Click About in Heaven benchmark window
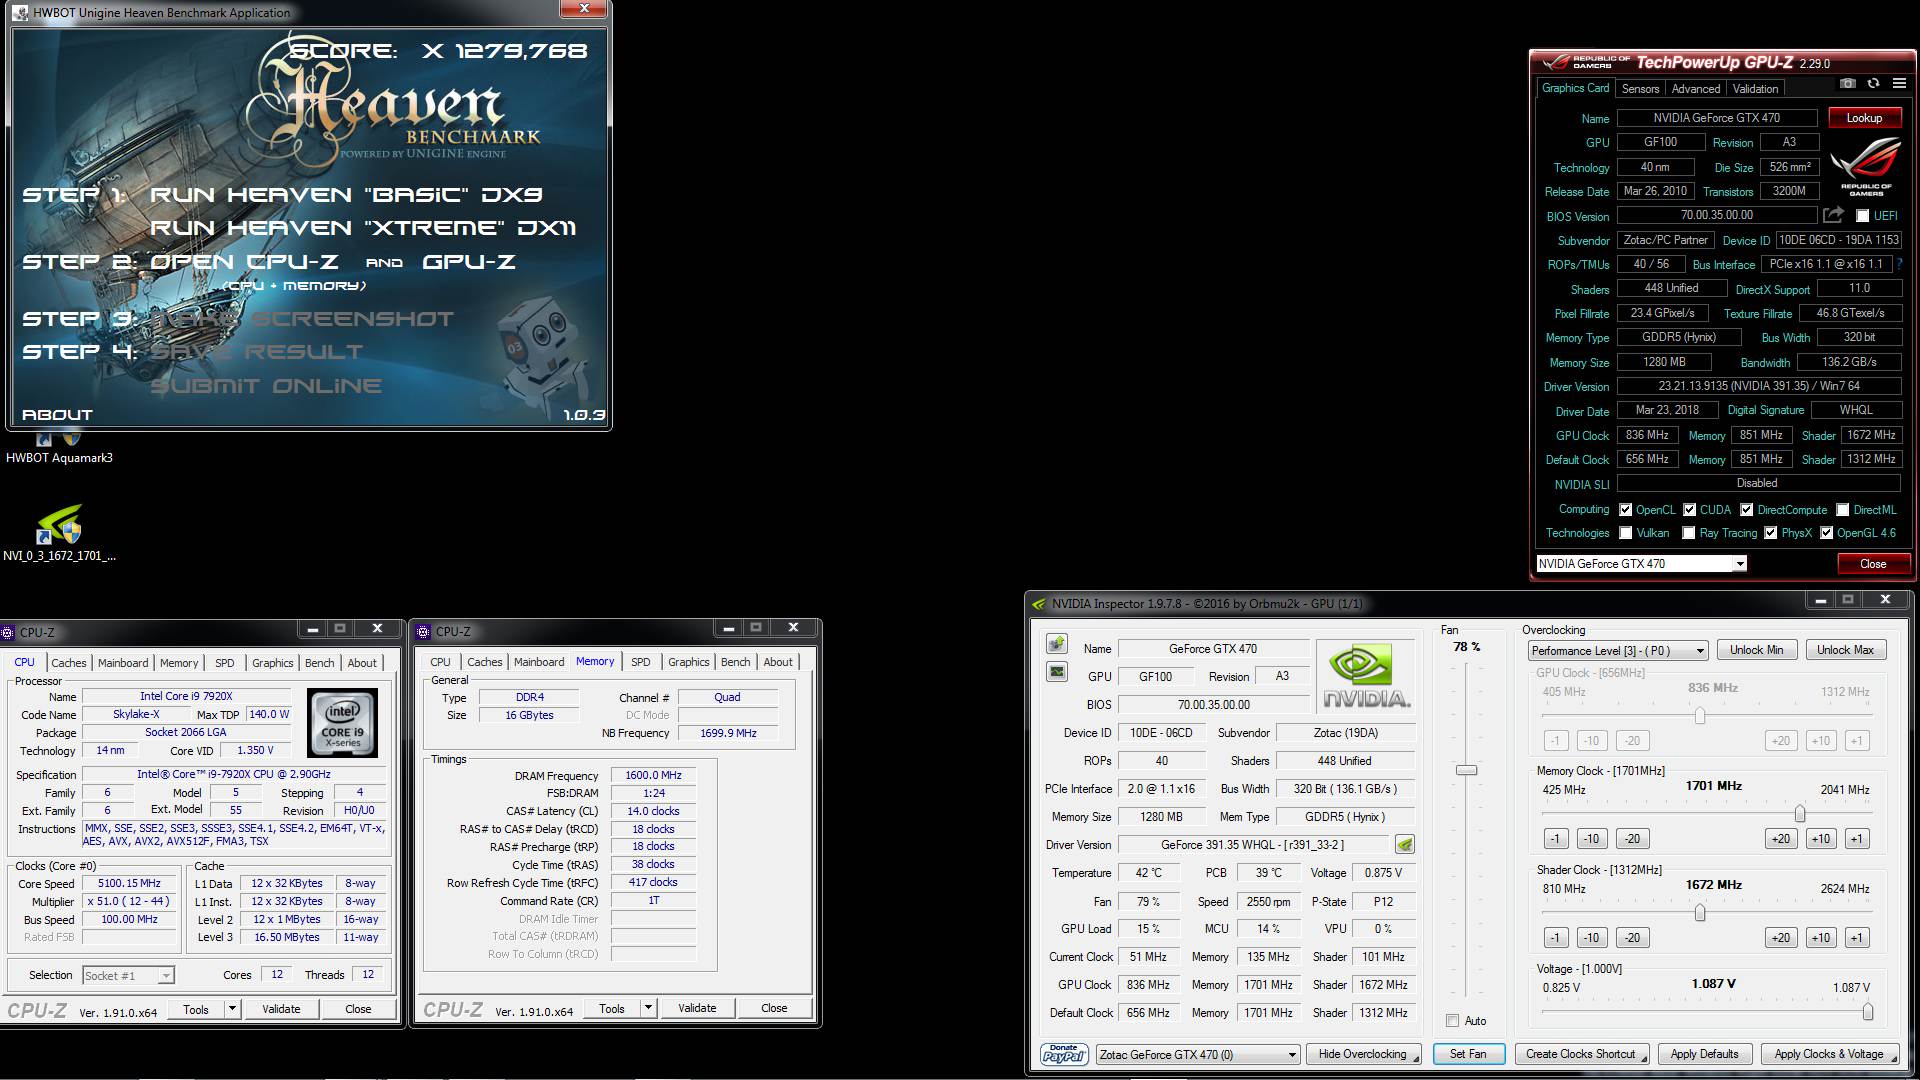The image size is (1920, 1080). (57, 415)
